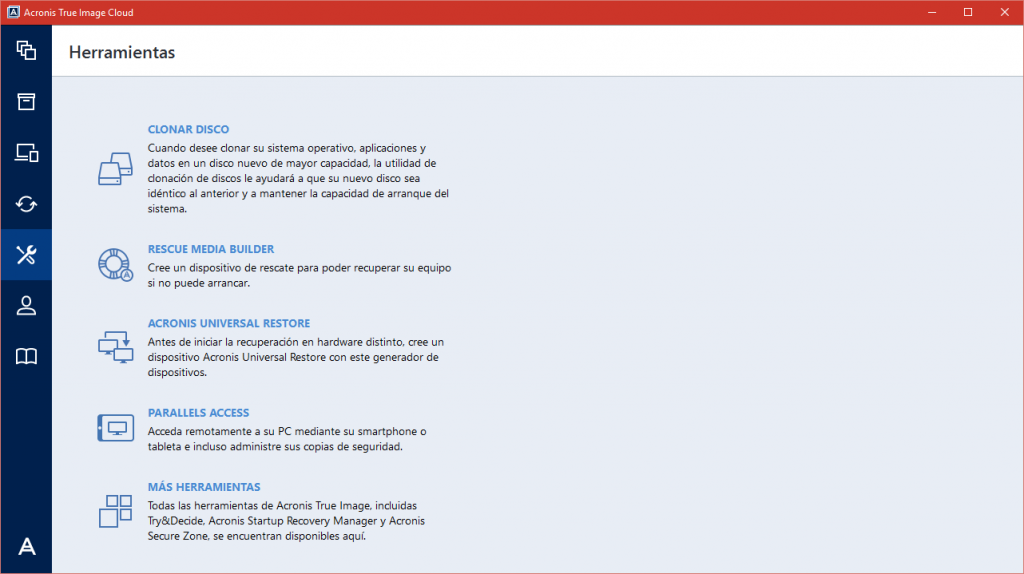Click the 'Cuando desee clonar su sistema' description

coord(298,178)
